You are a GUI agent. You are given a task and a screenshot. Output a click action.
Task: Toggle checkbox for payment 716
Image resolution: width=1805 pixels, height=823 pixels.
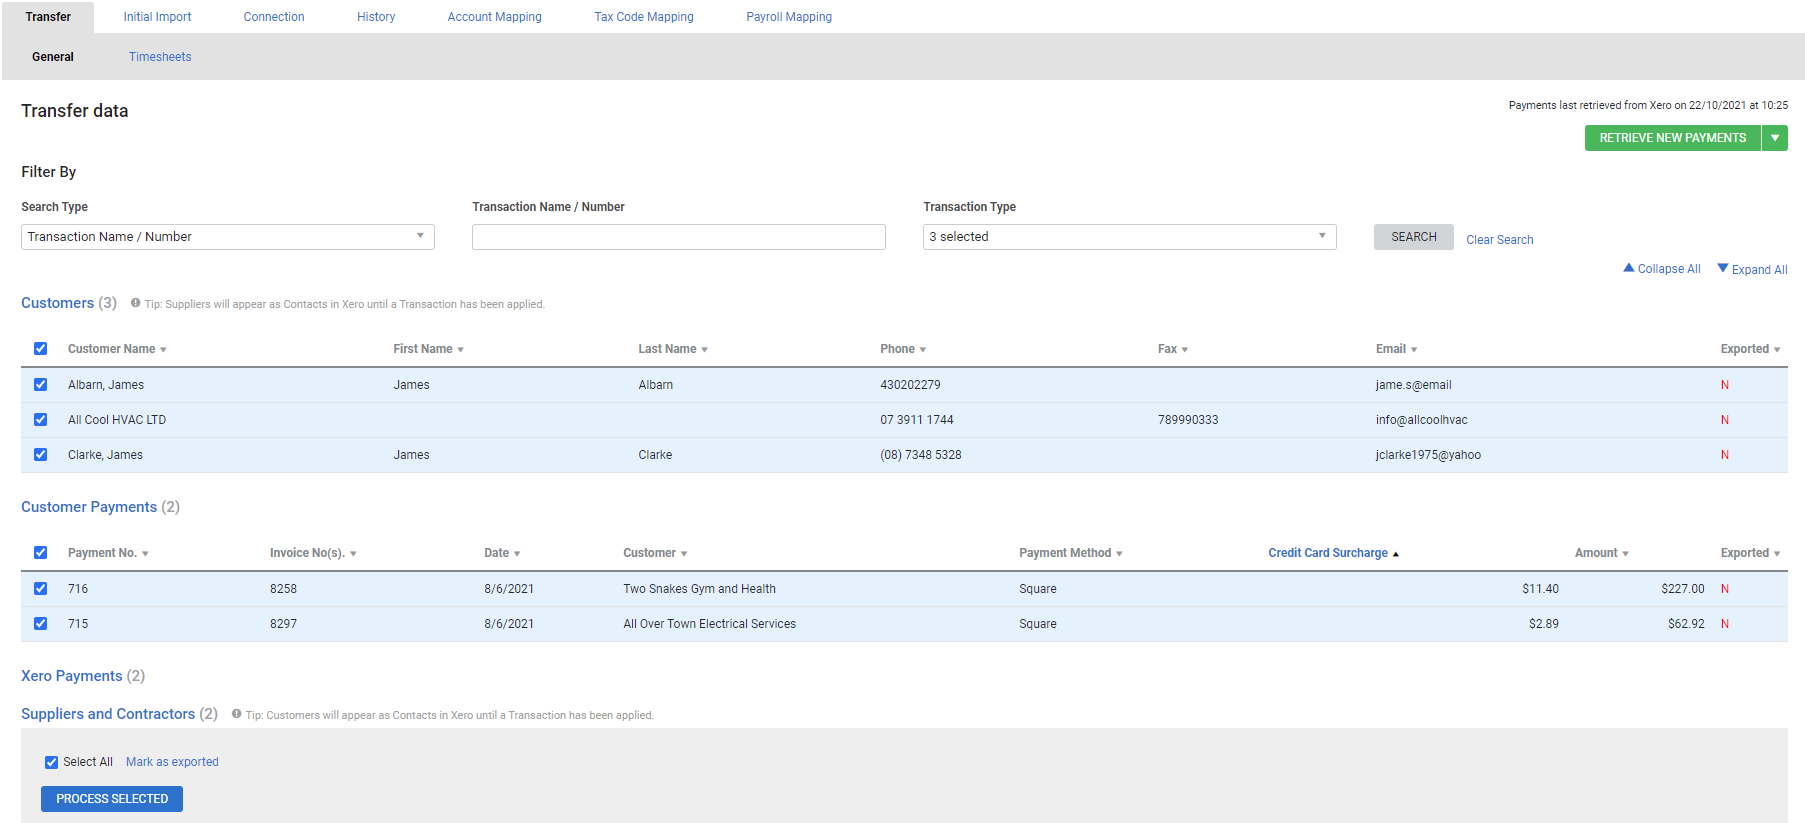click(41, 589)
